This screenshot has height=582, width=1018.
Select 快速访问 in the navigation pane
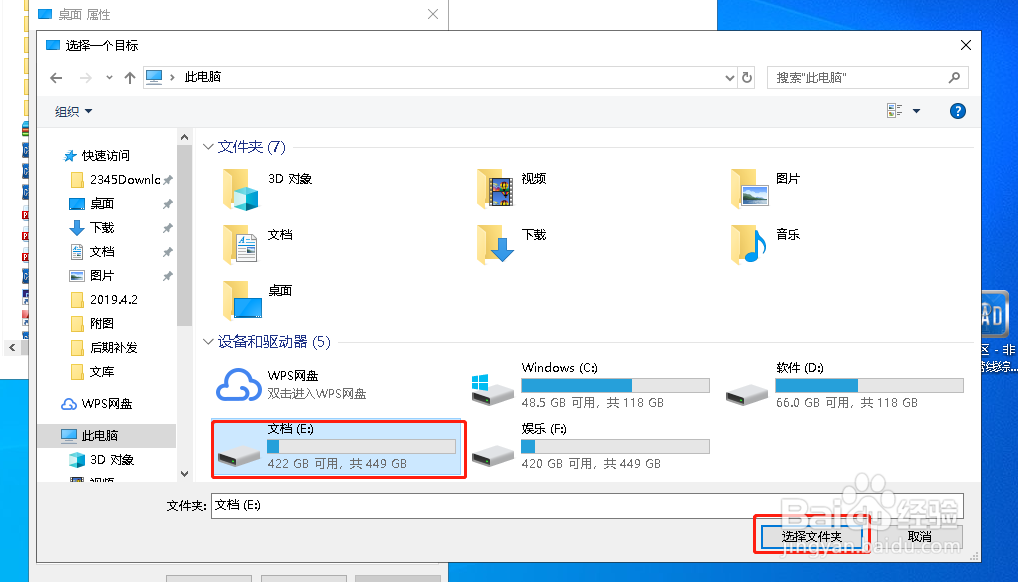(x=106, y=156)
